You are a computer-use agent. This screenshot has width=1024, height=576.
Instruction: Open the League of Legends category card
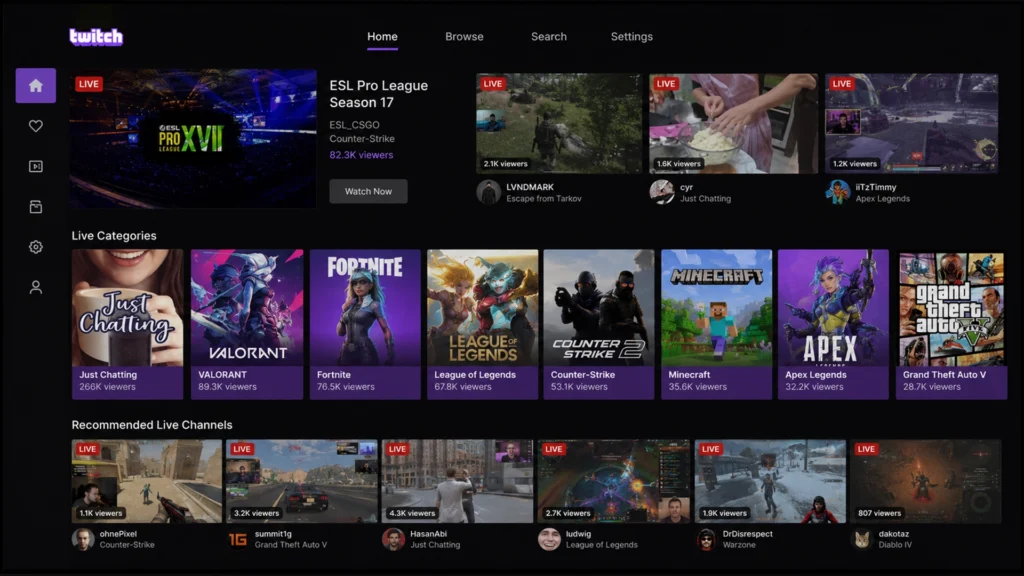click(483, 324)
